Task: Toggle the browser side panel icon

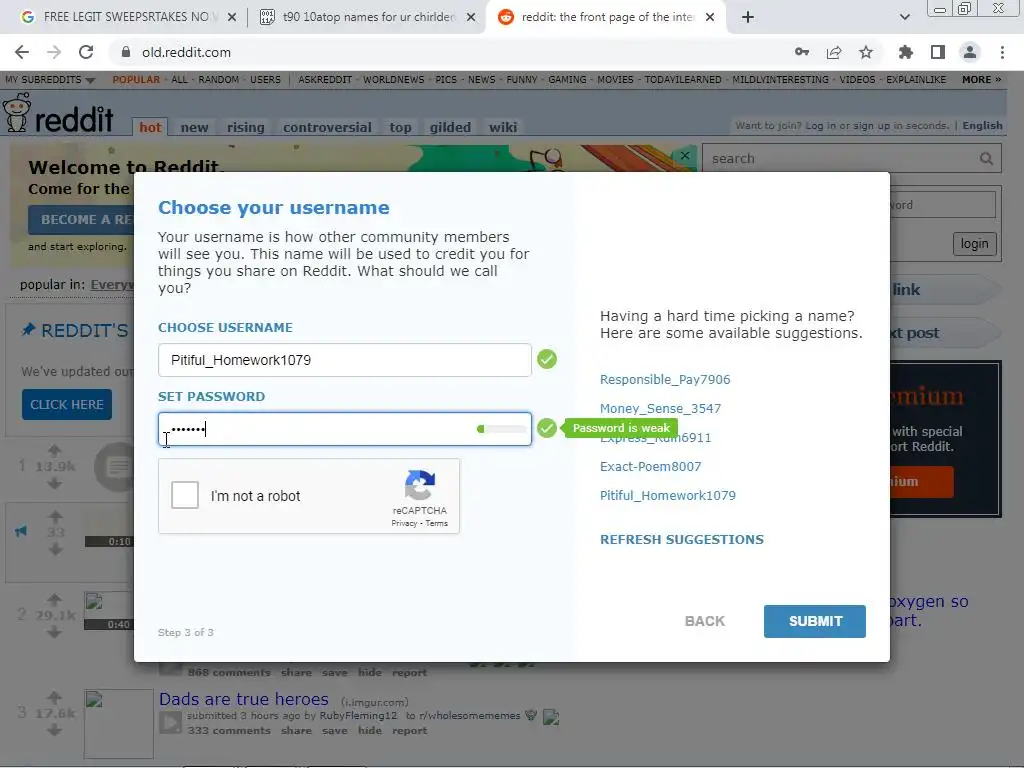Action: [938, 52]
